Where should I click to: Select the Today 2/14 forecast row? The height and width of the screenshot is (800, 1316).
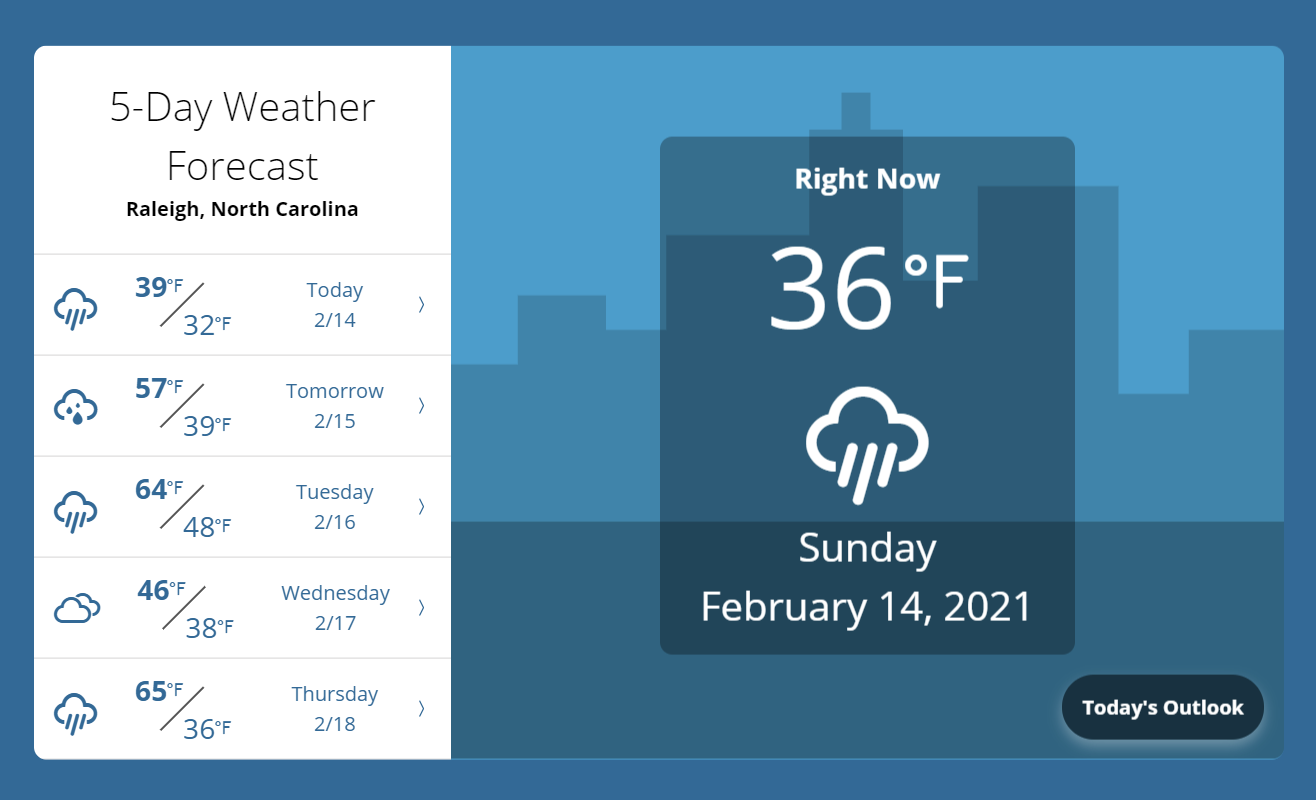coord(242,305)
